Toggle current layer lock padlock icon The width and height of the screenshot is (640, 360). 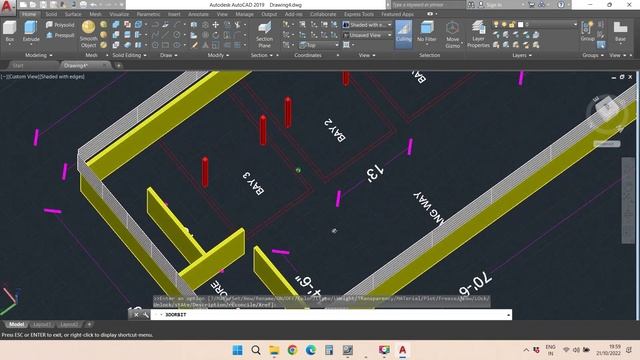(x=512, y=25)
